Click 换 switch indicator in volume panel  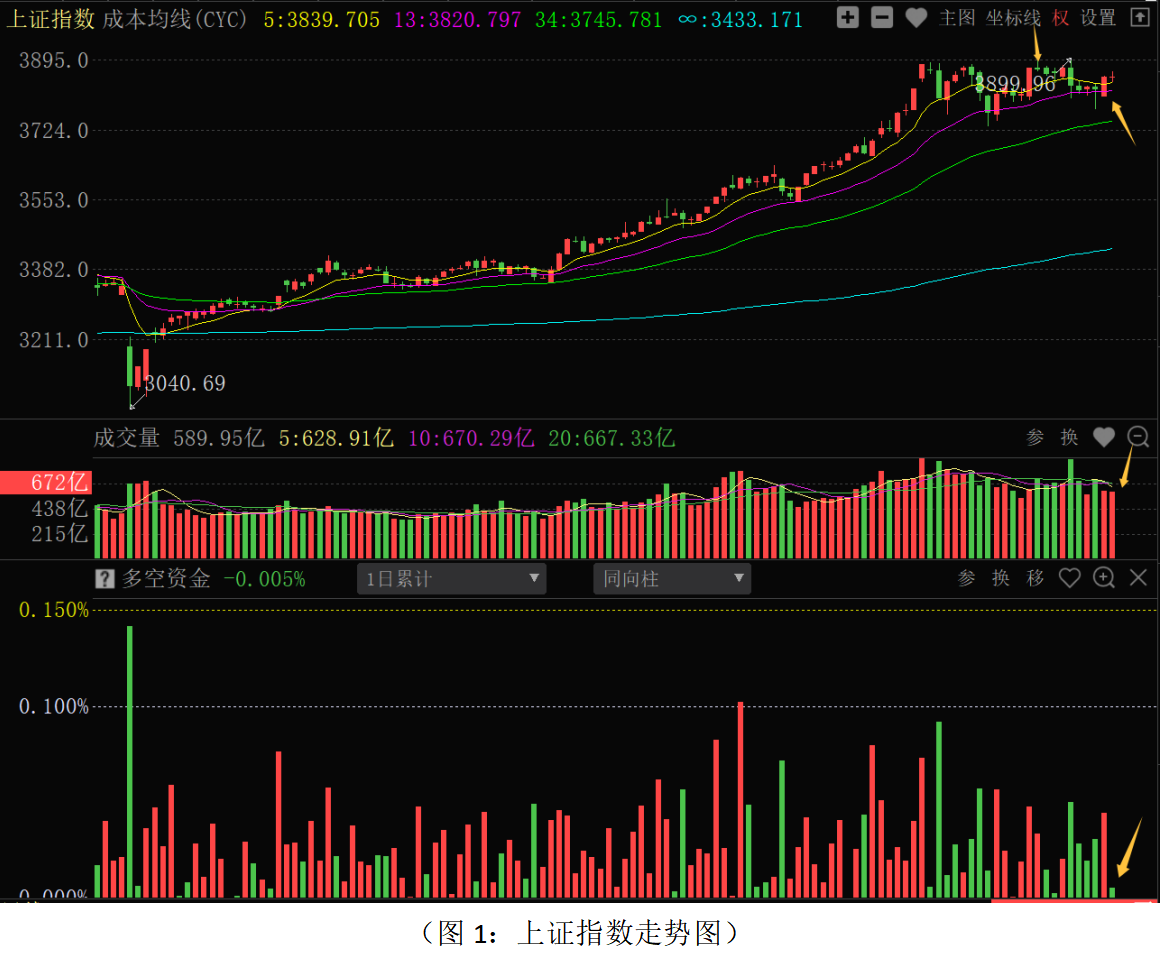(1069, 437)
